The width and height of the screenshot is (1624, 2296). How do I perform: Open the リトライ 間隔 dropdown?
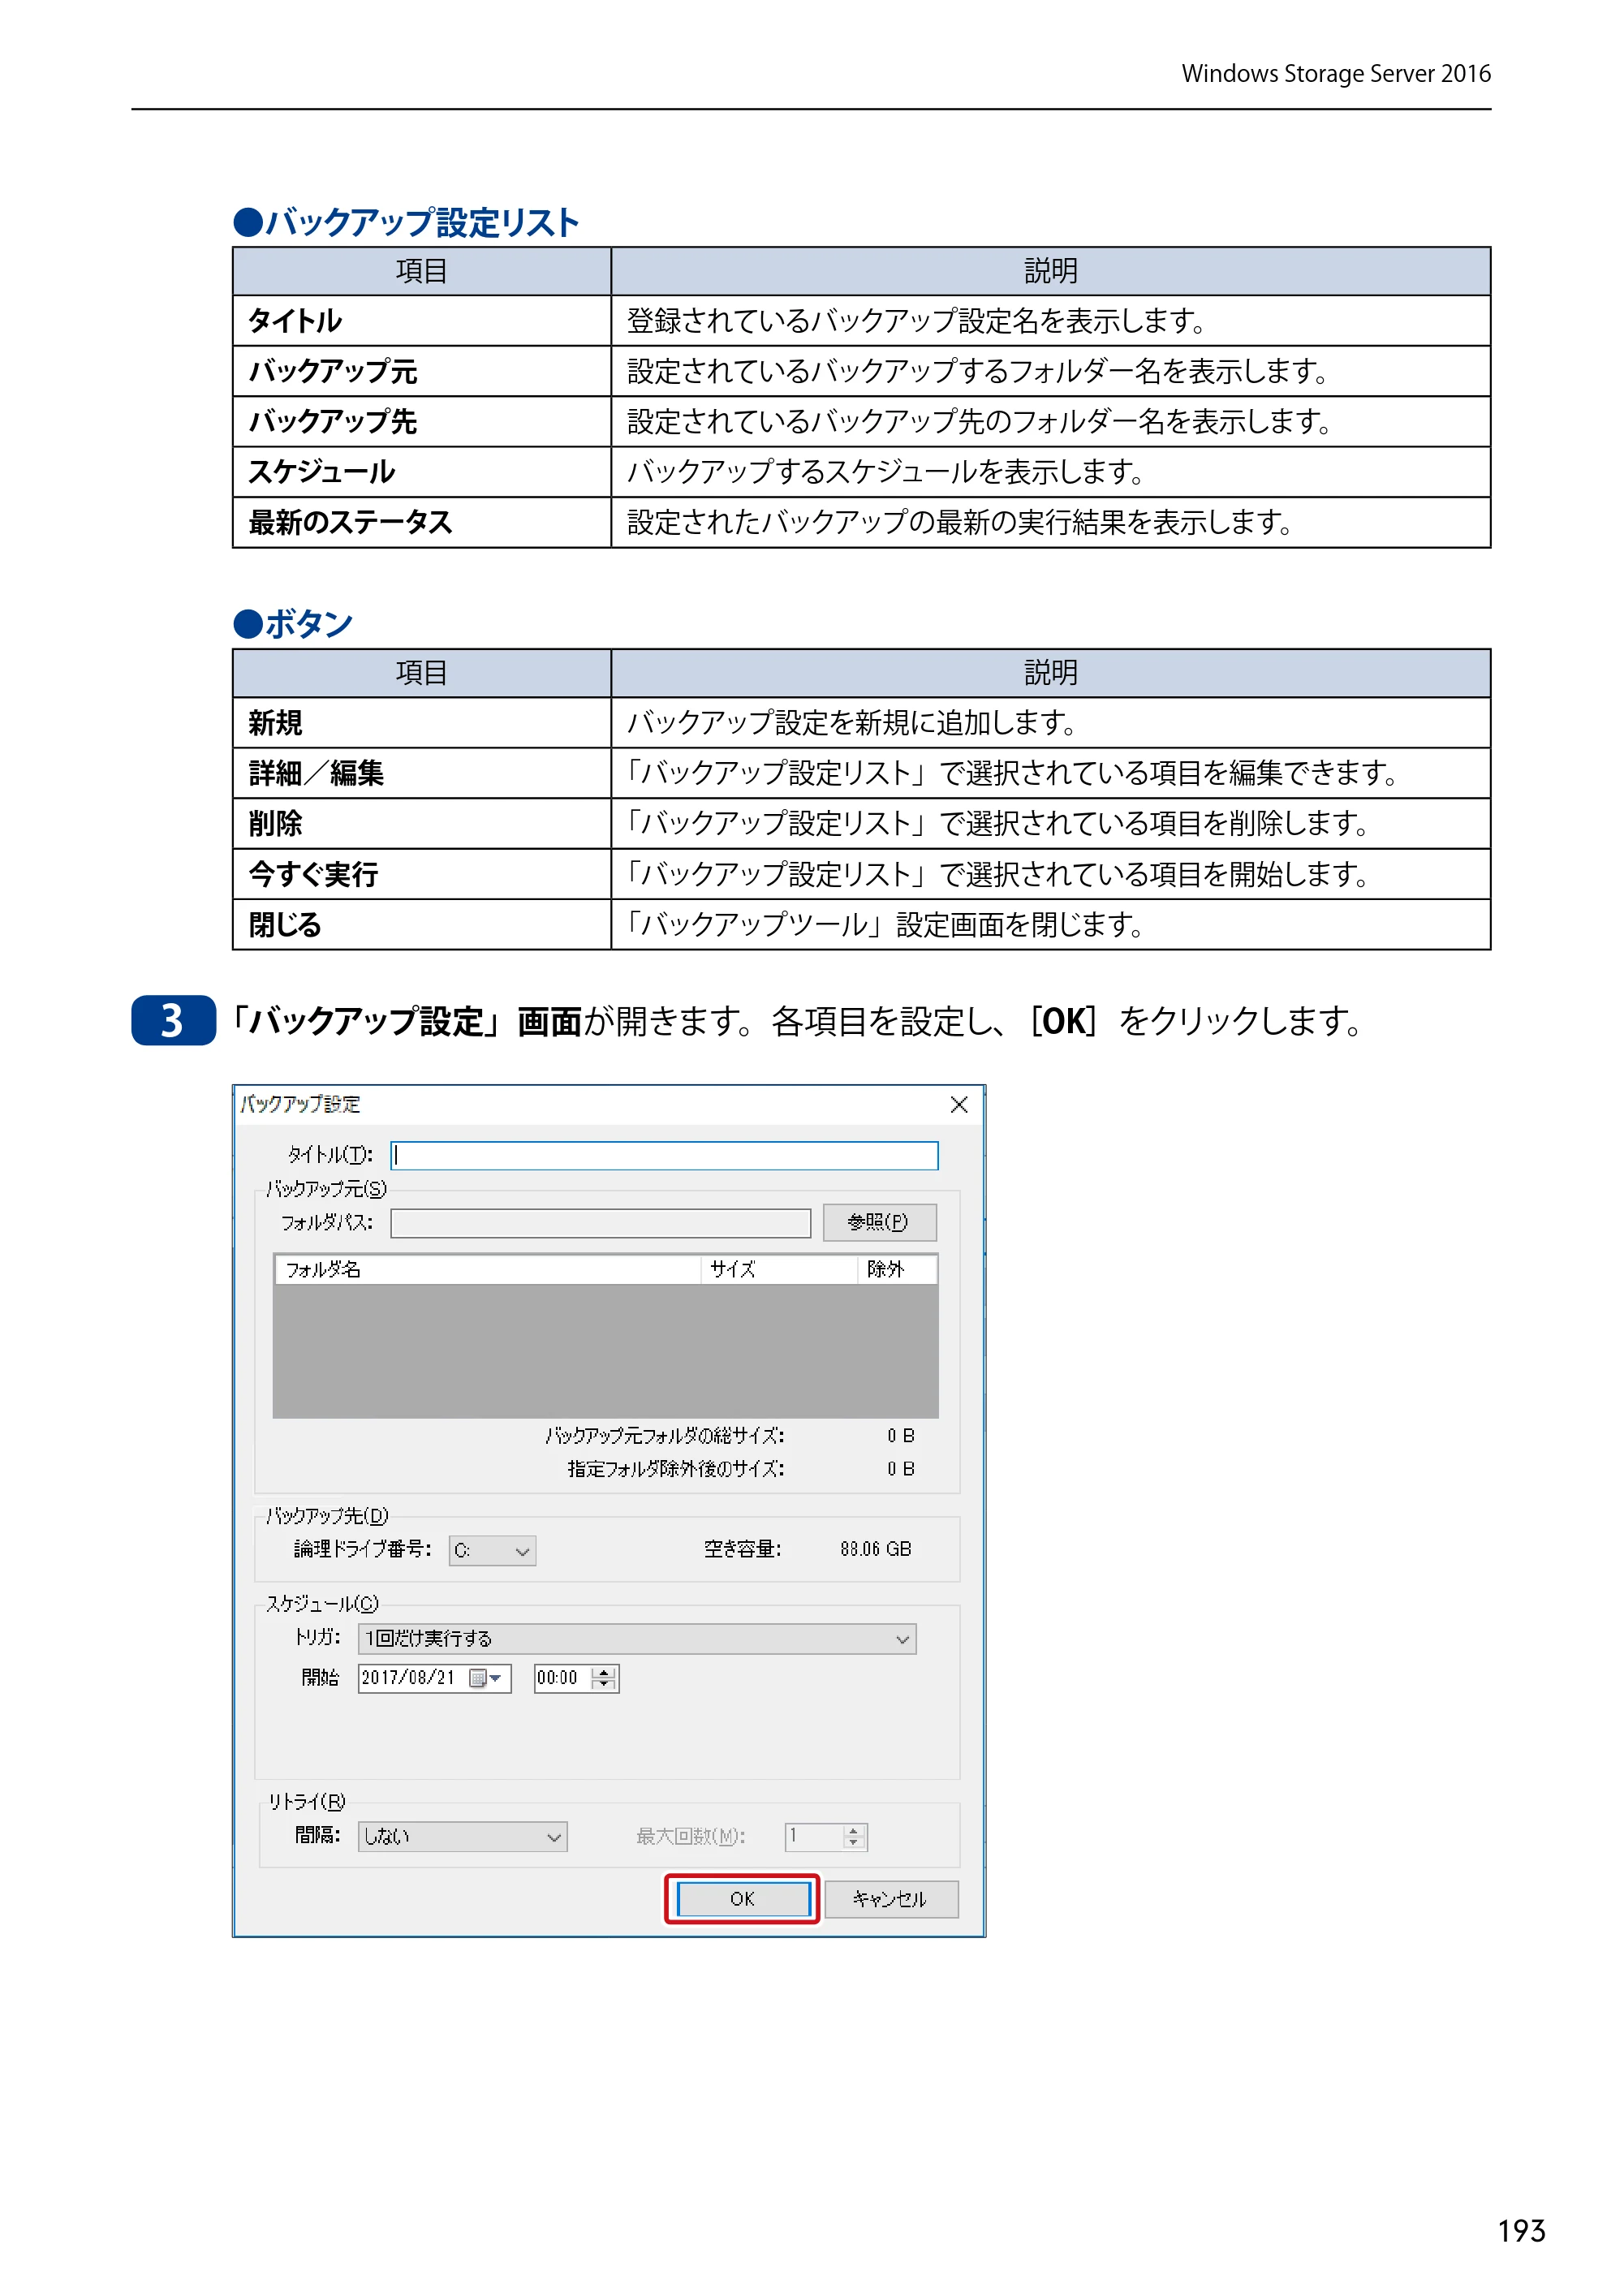click(462, 1837)
